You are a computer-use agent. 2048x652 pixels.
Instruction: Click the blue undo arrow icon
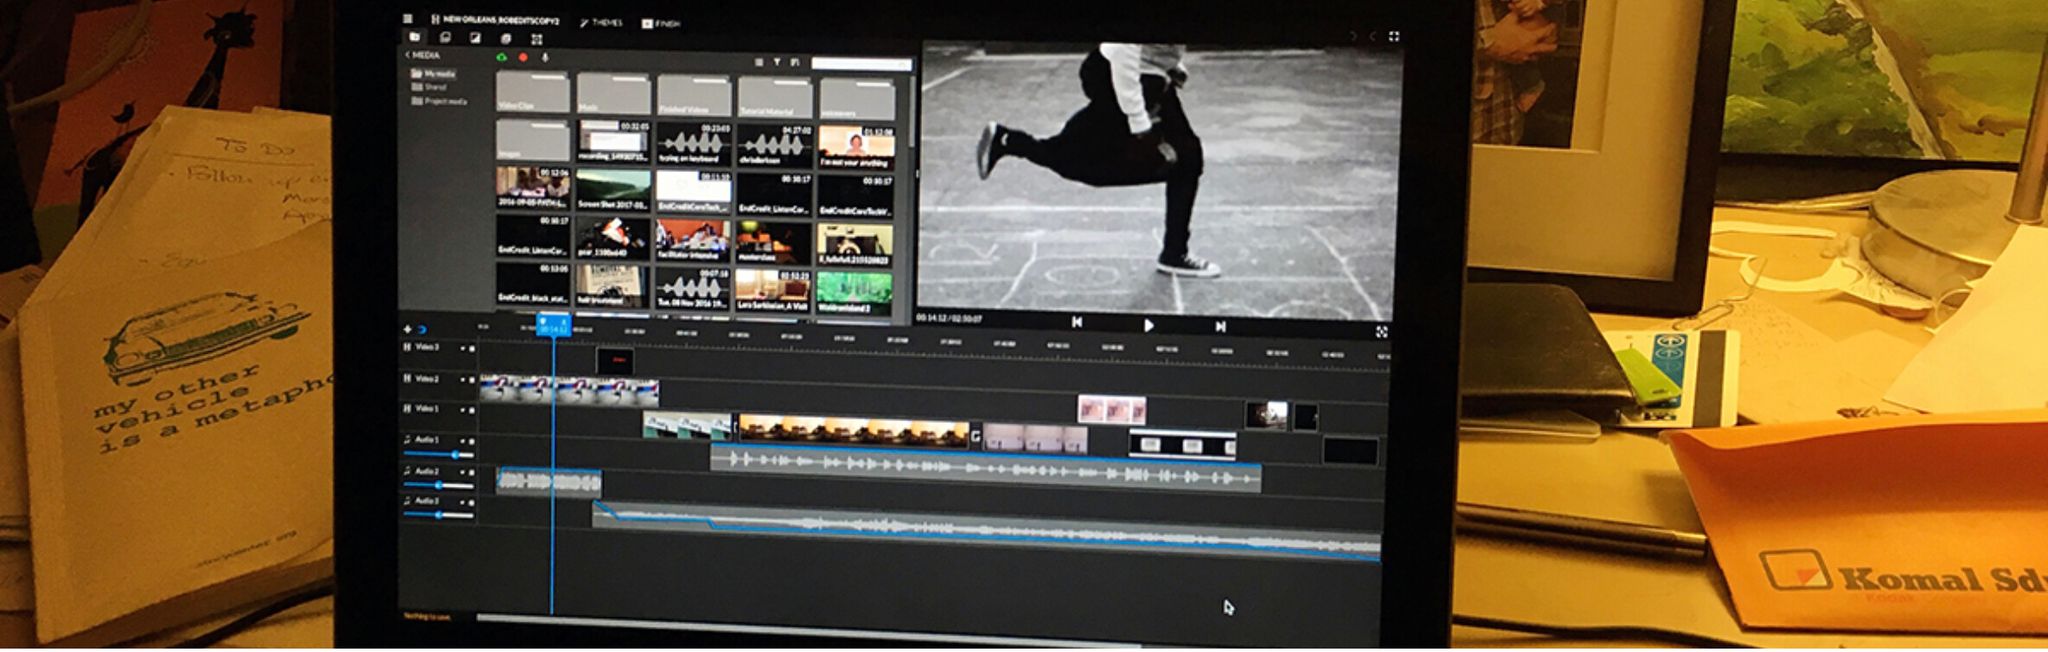click(422, 329)
